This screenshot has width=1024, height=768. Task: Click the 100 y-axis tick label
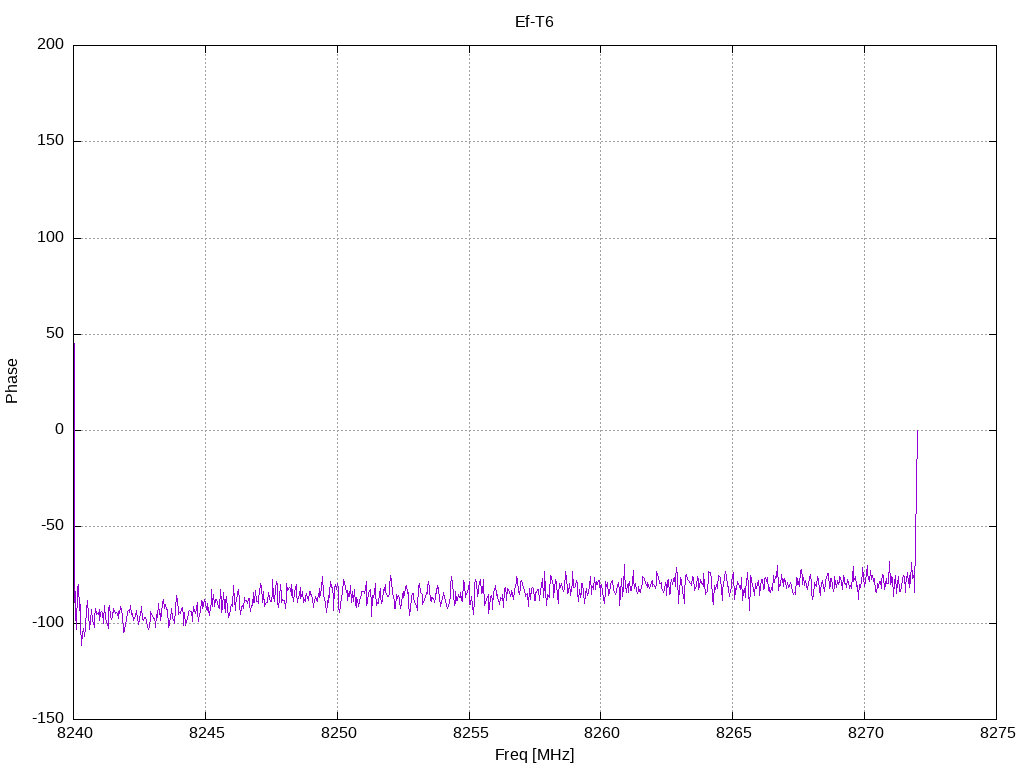coord(51,237)
